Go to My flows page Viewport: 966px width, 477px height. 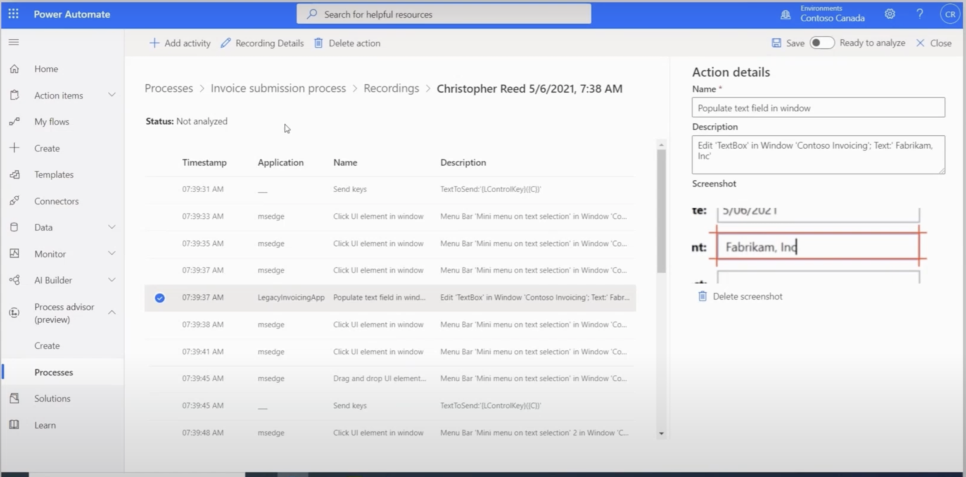[x=52, y=122]
